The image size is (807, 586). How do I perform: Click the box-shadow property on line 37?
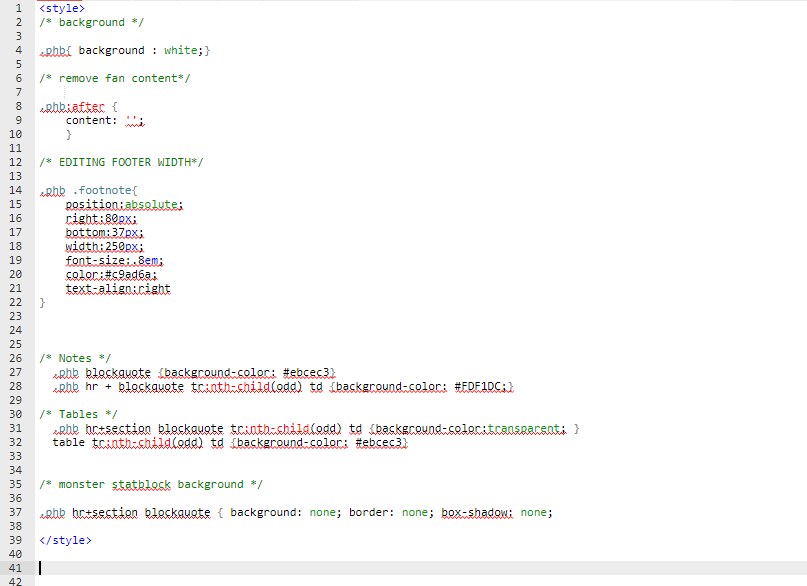(x=477, y=512)
